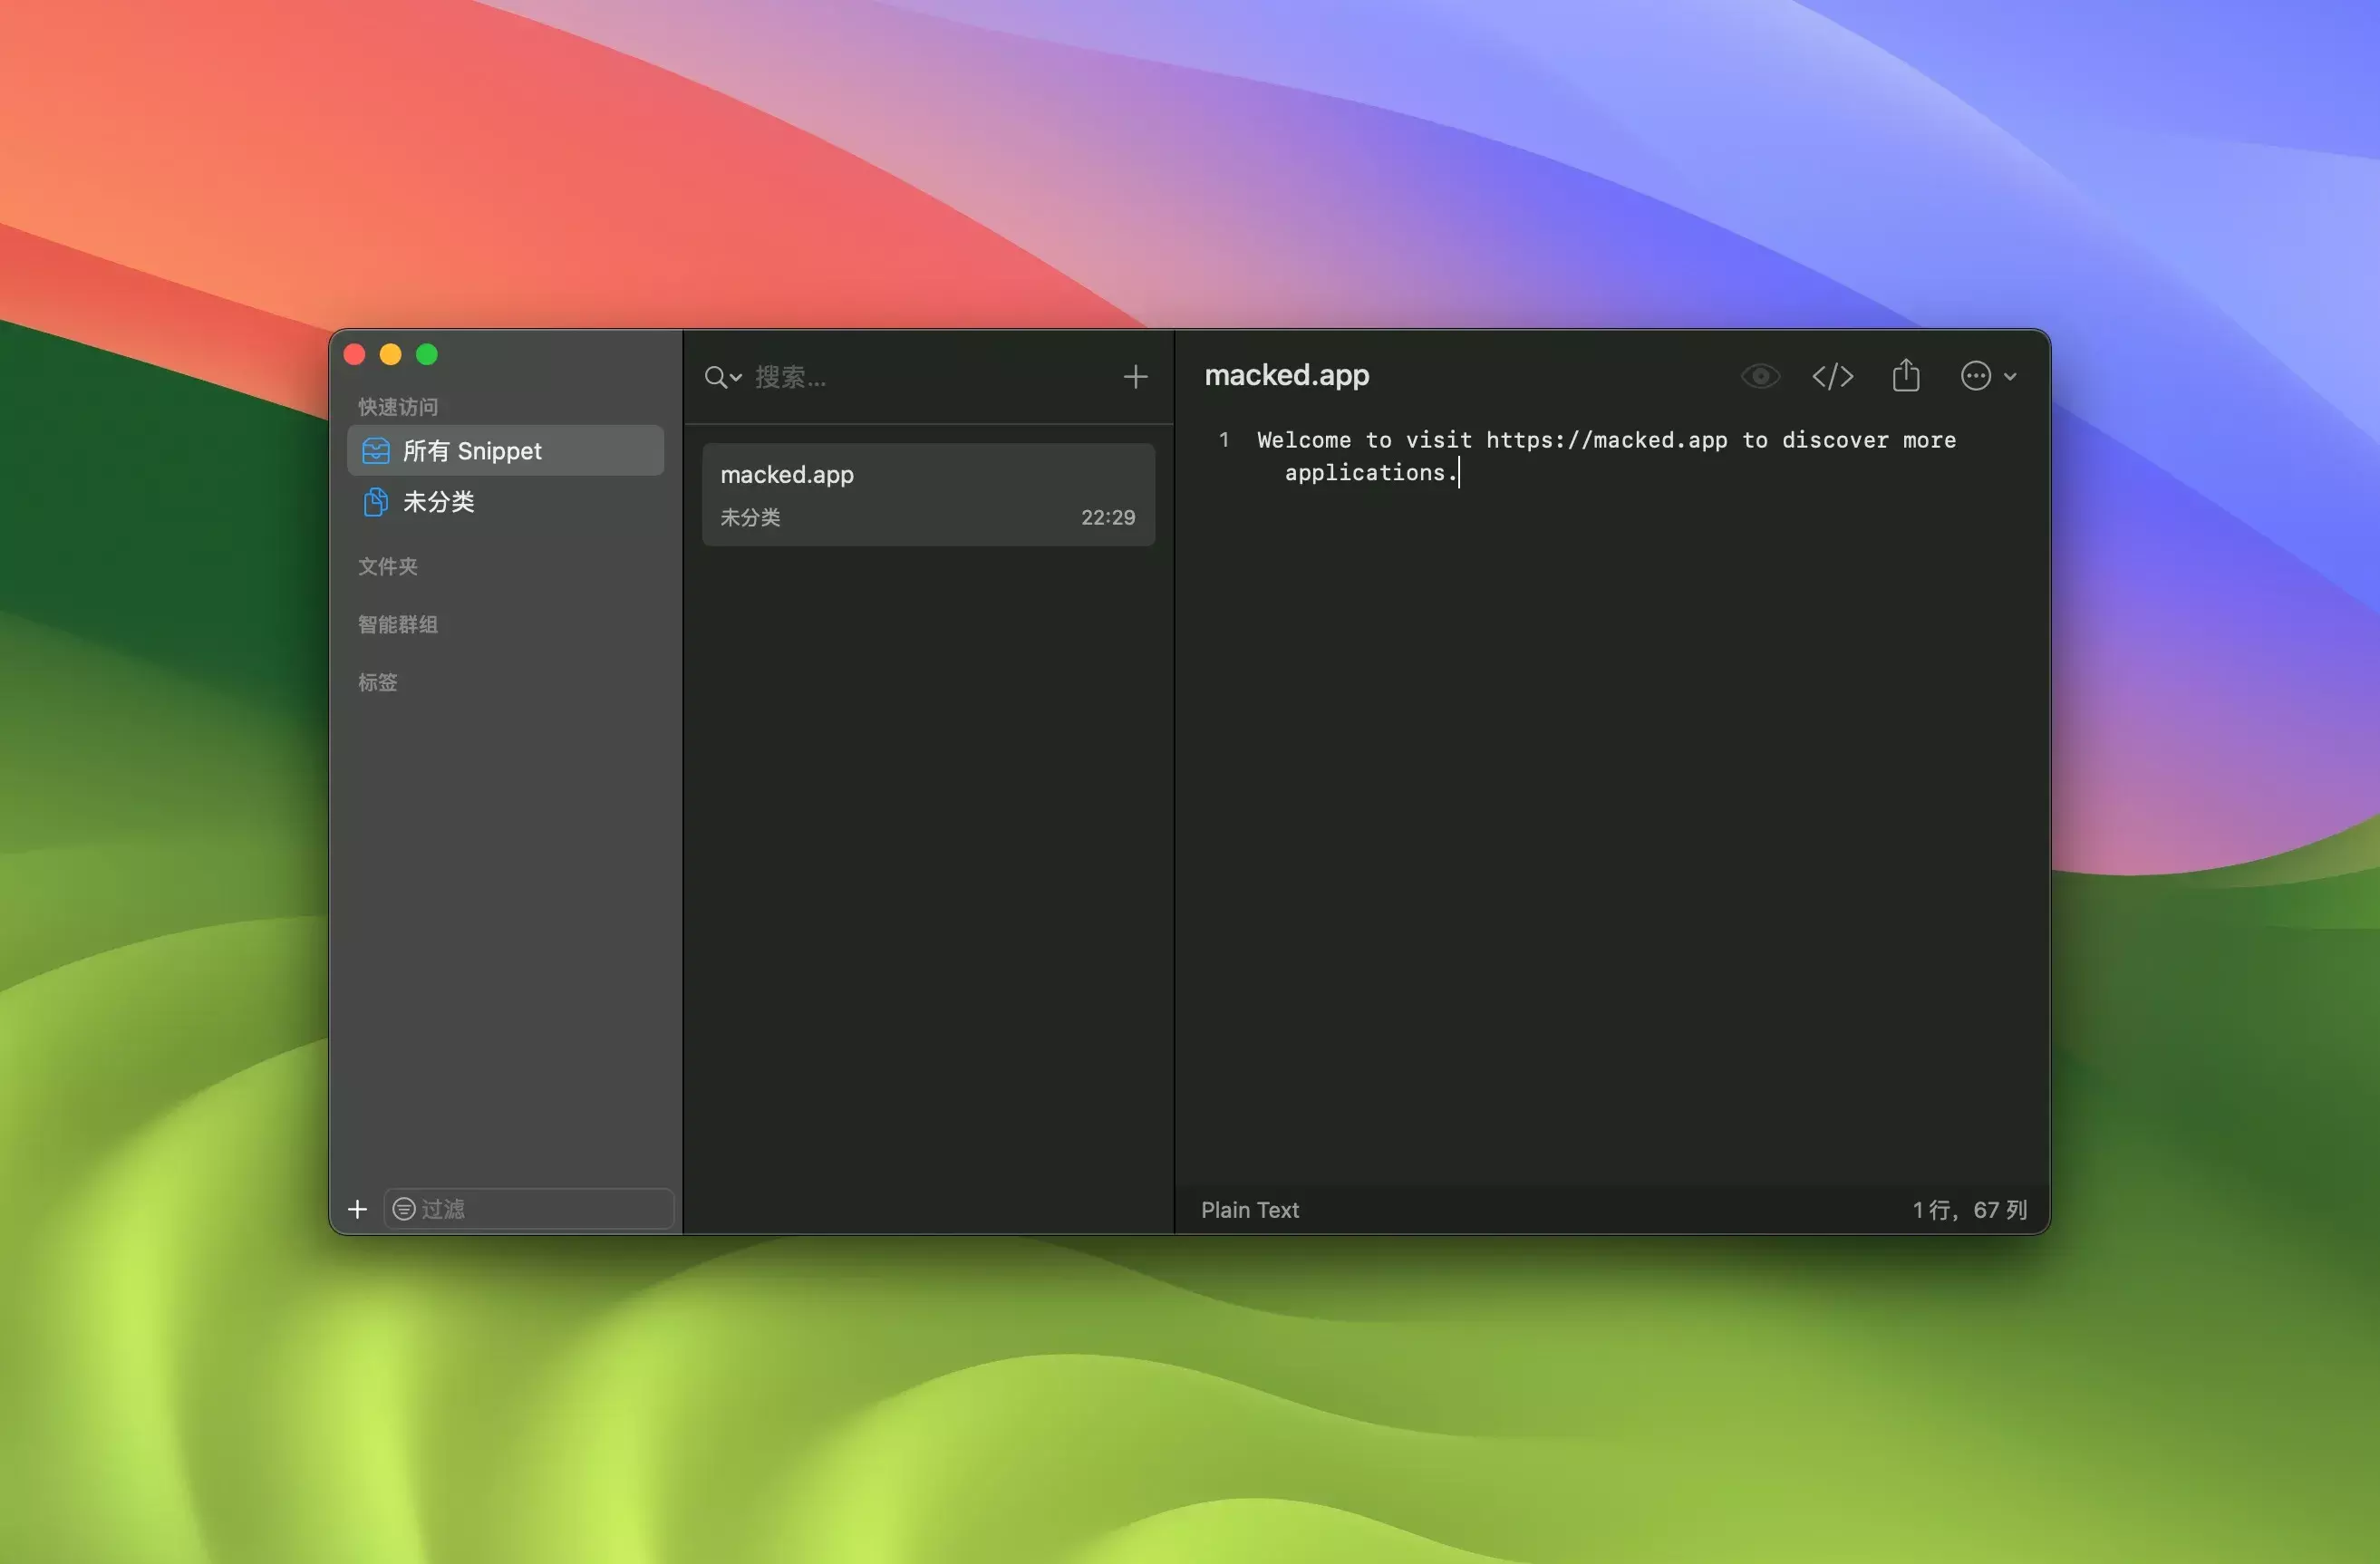The width and height of the screenshot is (2380, 1564).
Task: Click the 所有 Snippet tray icon
Action: pos(376,451)
